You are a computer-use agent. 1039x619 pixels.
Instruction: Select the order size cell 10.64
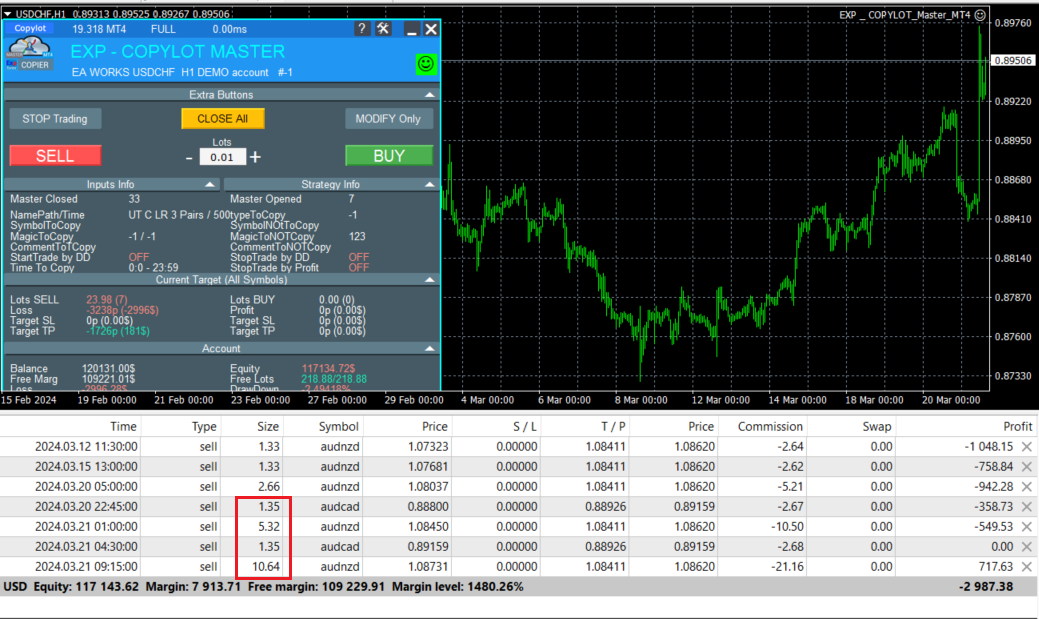tap(267, 567)
